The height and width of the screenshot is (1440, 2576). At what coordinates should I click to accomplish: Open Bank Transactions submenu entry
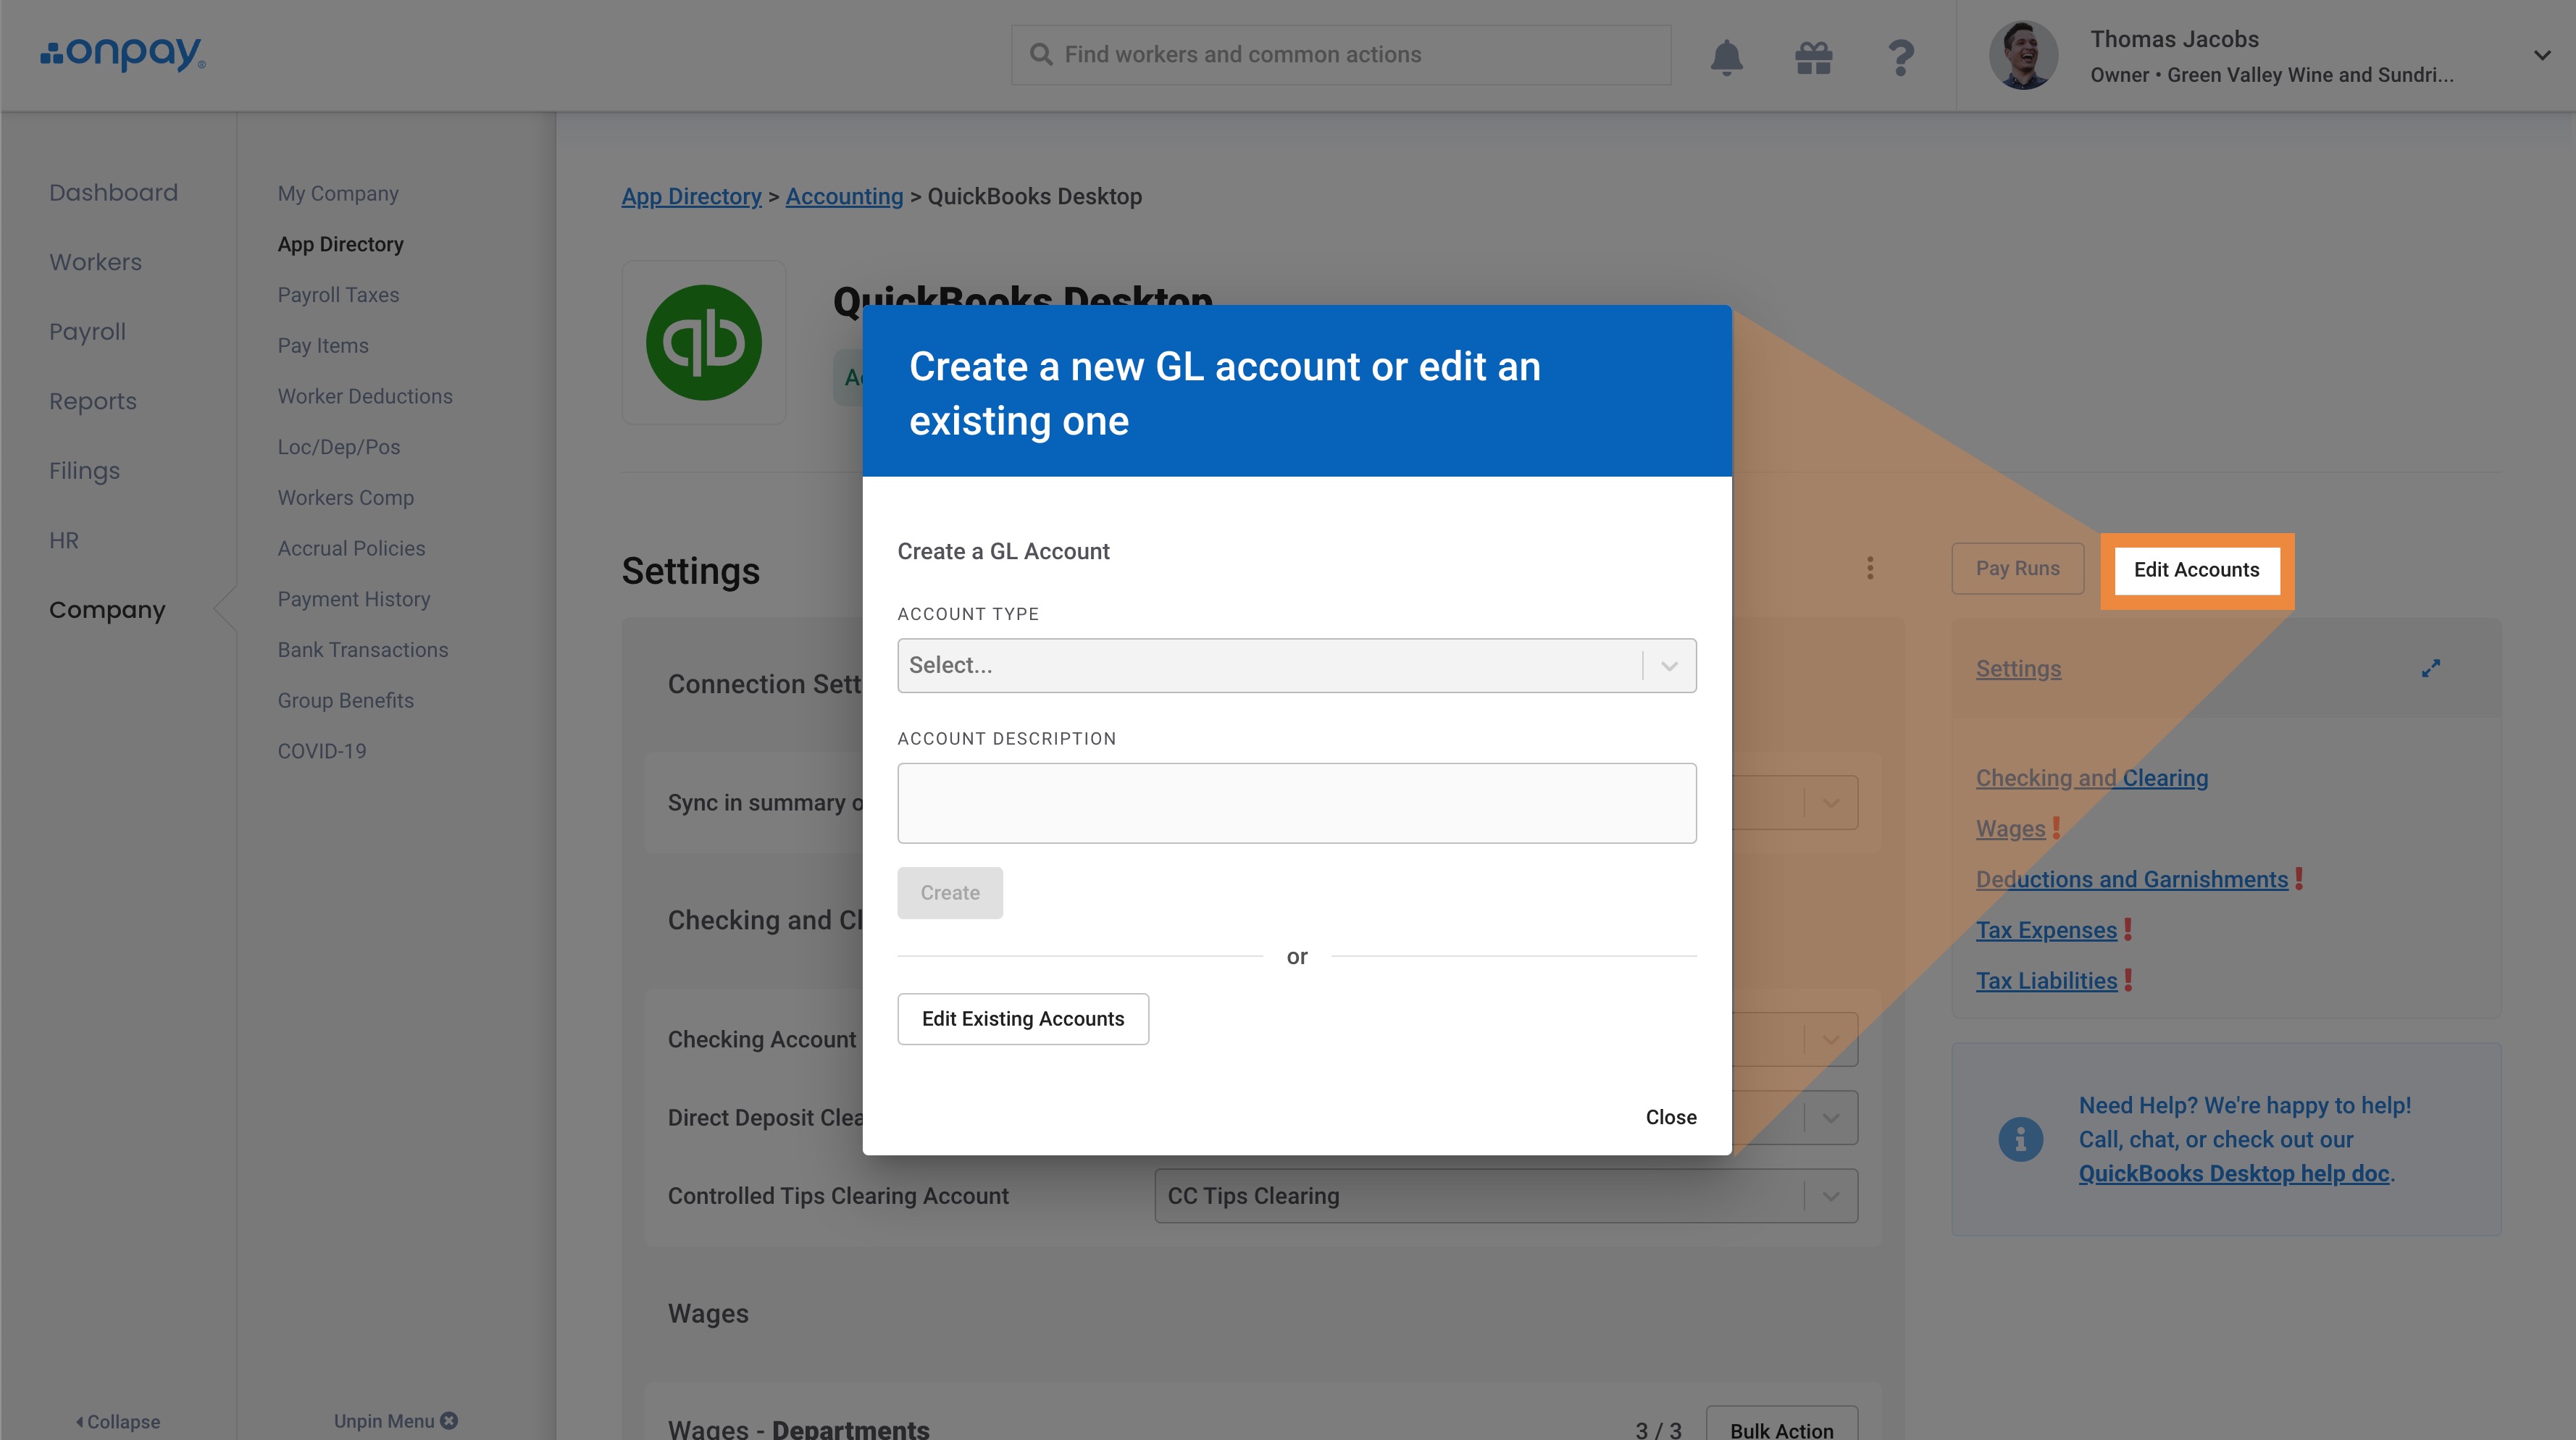[362, 650]
